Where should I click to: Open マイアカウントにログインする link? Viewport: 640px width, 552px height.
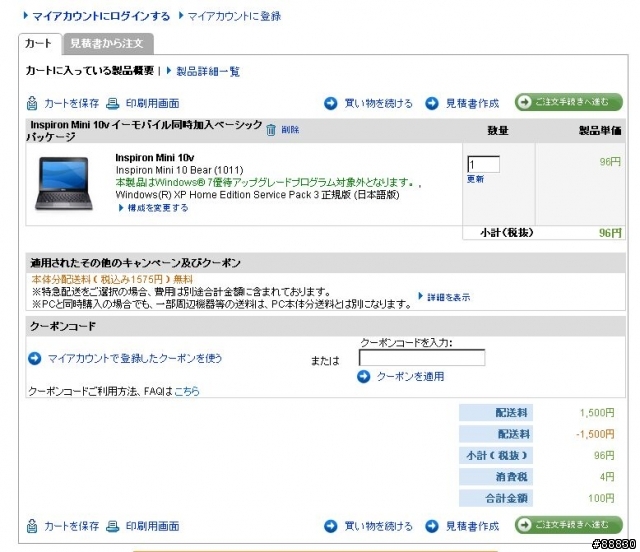(101, 16)
